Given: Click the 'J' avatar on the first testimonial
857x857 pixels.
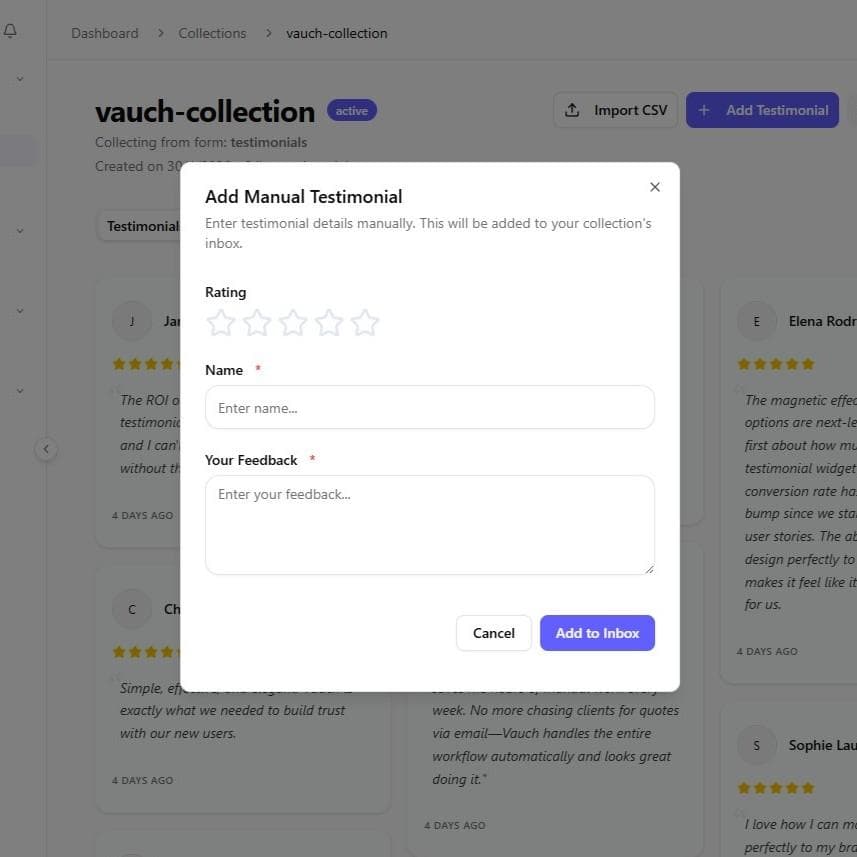Looking at the screenshot, I should [x=131, y=321].
